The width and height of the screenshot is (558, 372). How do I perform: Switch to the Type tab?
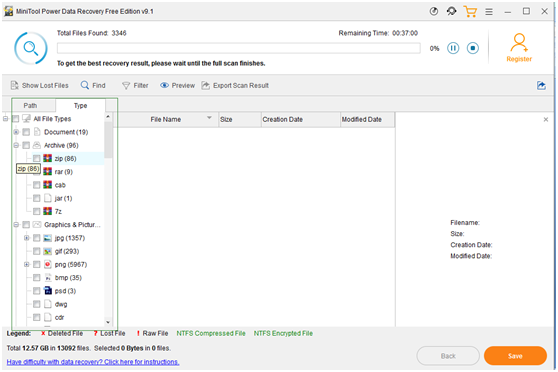pyautogui.click(x=80, y=105)
